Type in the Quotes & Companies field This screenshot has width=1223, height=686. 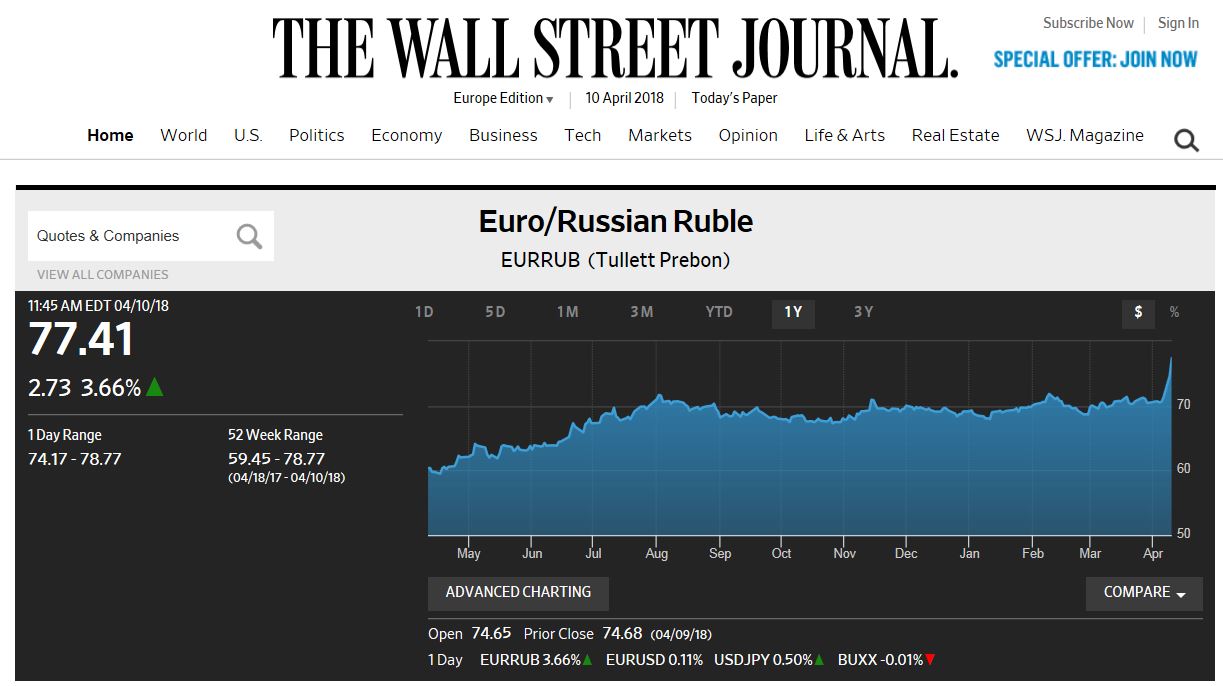pyautogui.click(x=130, y=236)
